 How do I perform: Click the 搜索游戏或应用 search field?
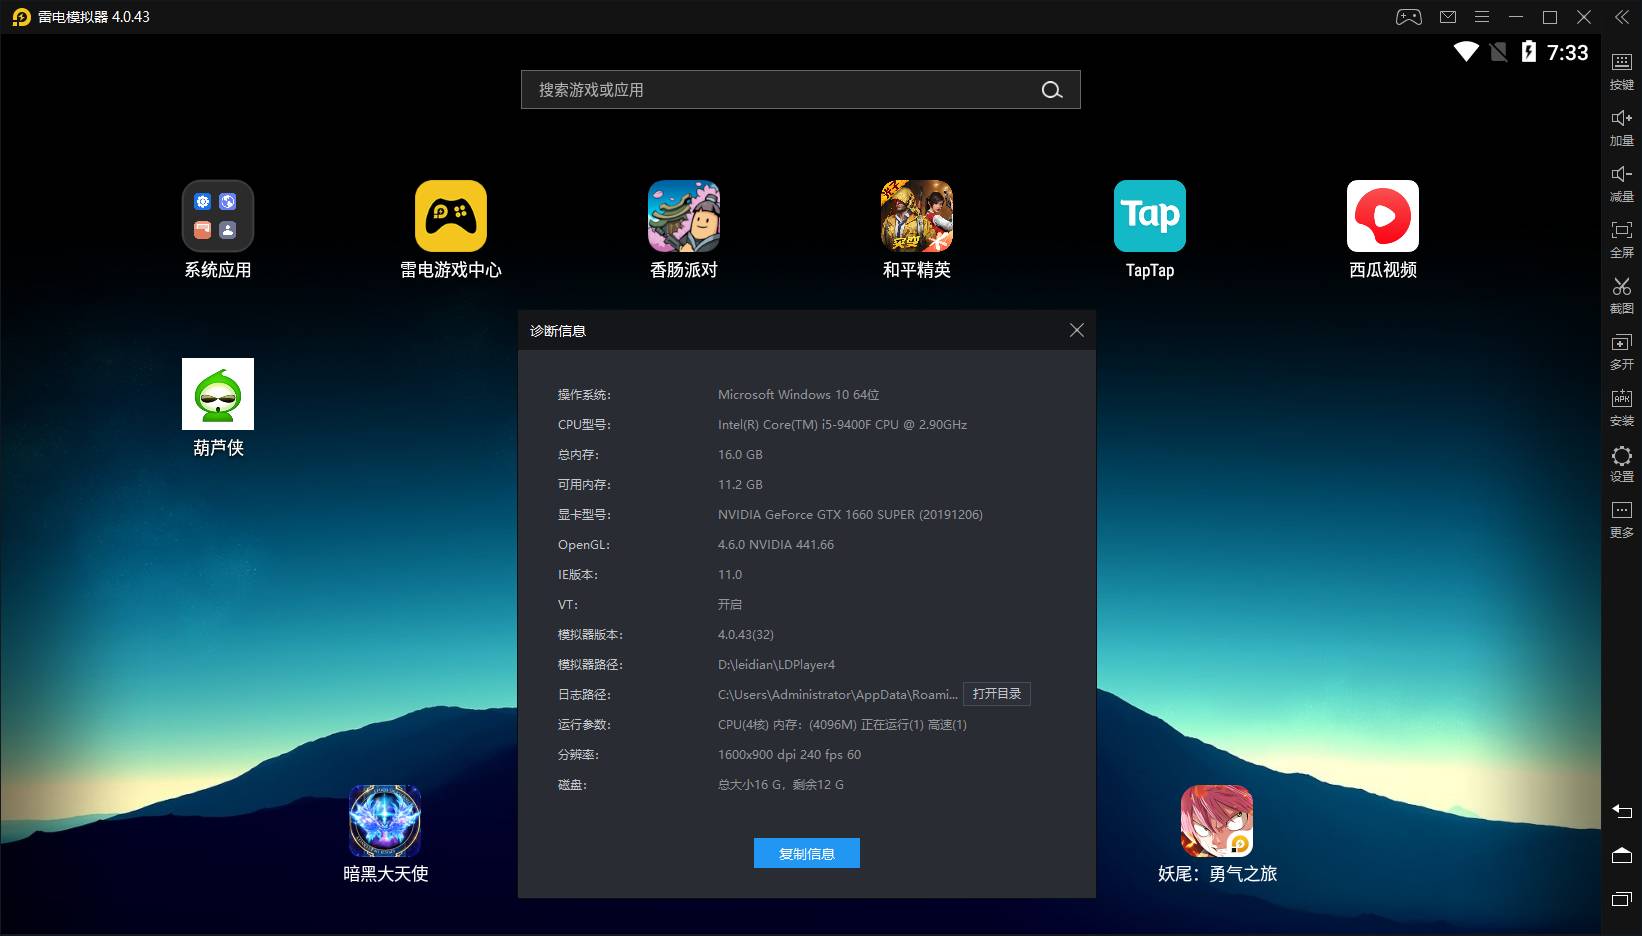[780, 90]
